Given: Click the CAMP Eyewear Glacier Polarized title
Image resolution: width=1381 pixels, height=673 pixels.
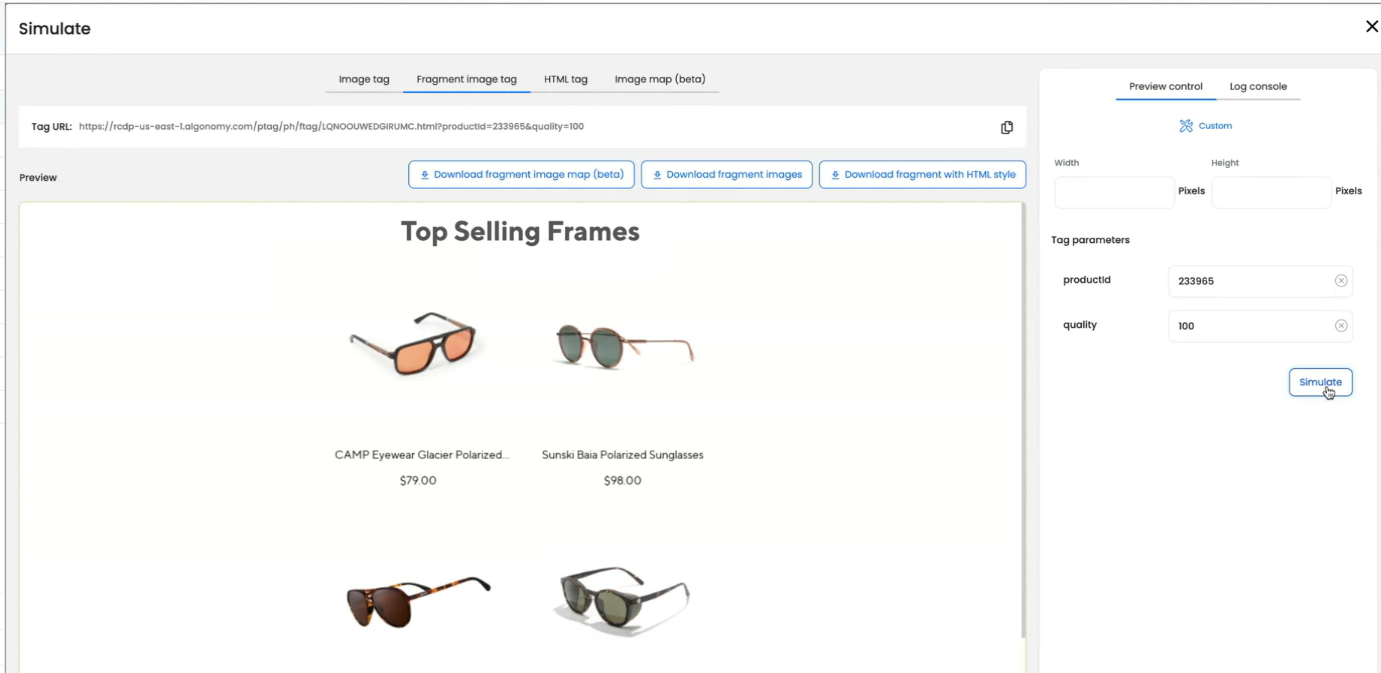Looking at the screenshot, I should [x=422, y=455].
